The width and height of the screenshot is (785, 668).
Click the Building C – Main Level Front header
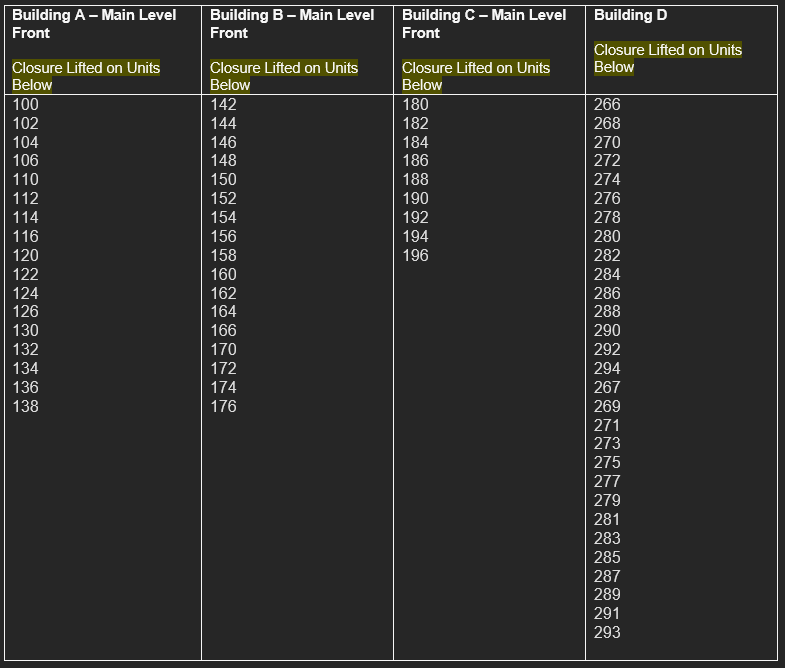pos(484,24)
